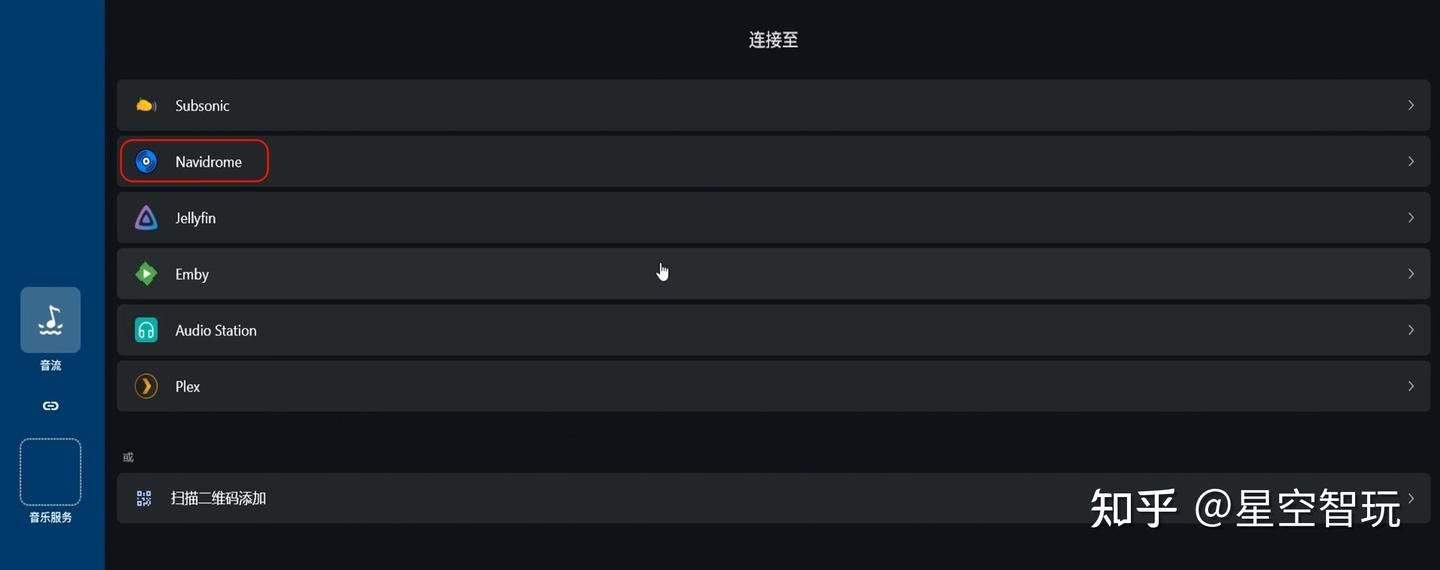The width and height of the screenshot is (1440, 570).
Task: Click the orange Plex chevron icon
Action: tap(146, 386)
